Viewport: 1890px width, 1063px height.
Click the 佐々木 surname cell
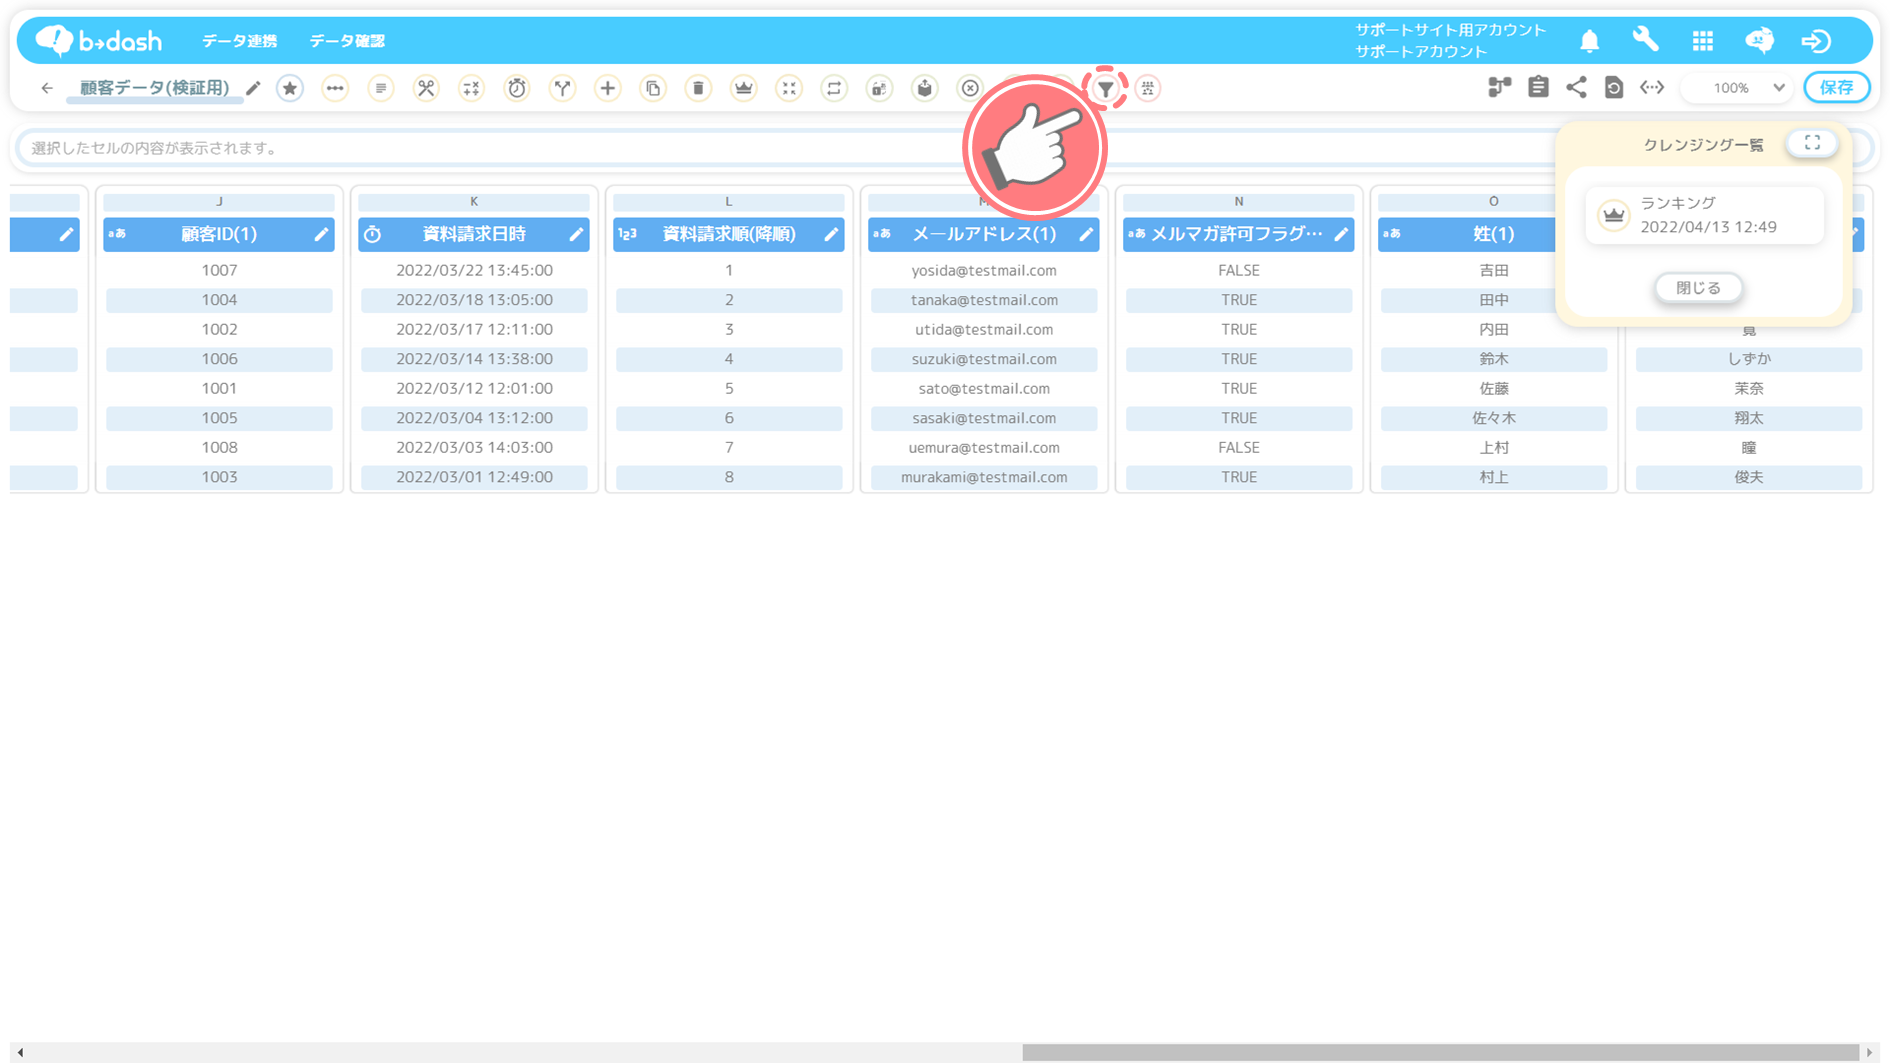[1494, 418]
